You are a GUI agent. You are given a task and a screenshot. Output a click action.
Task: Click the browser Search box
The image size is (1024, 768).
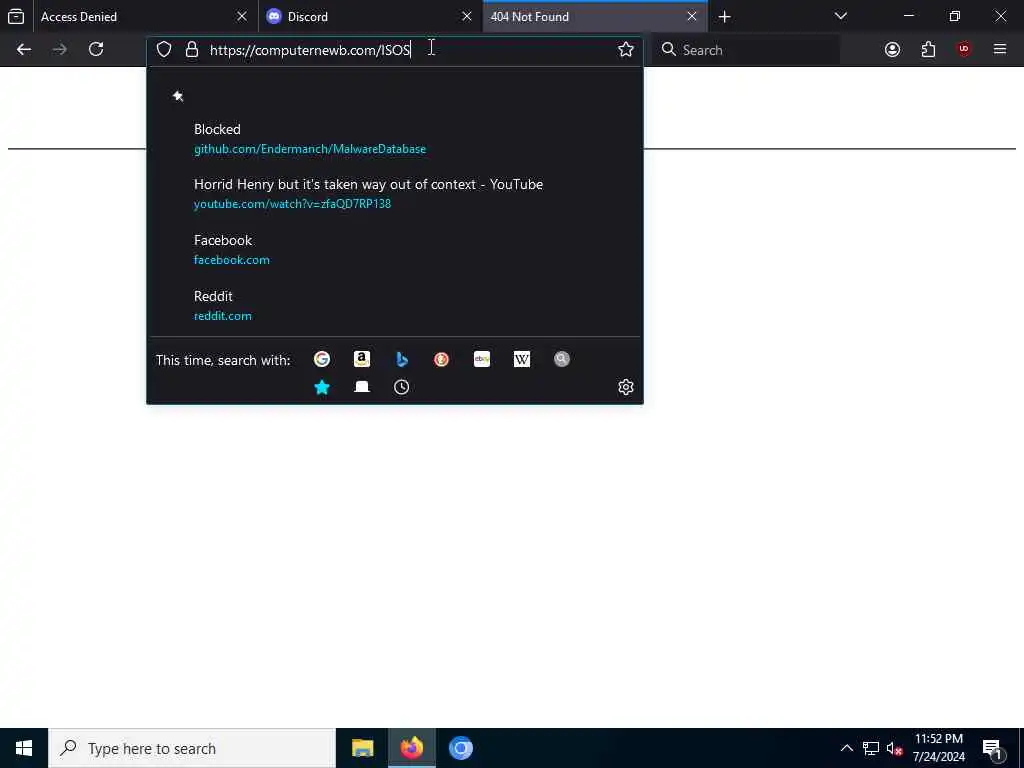[746, 50]
